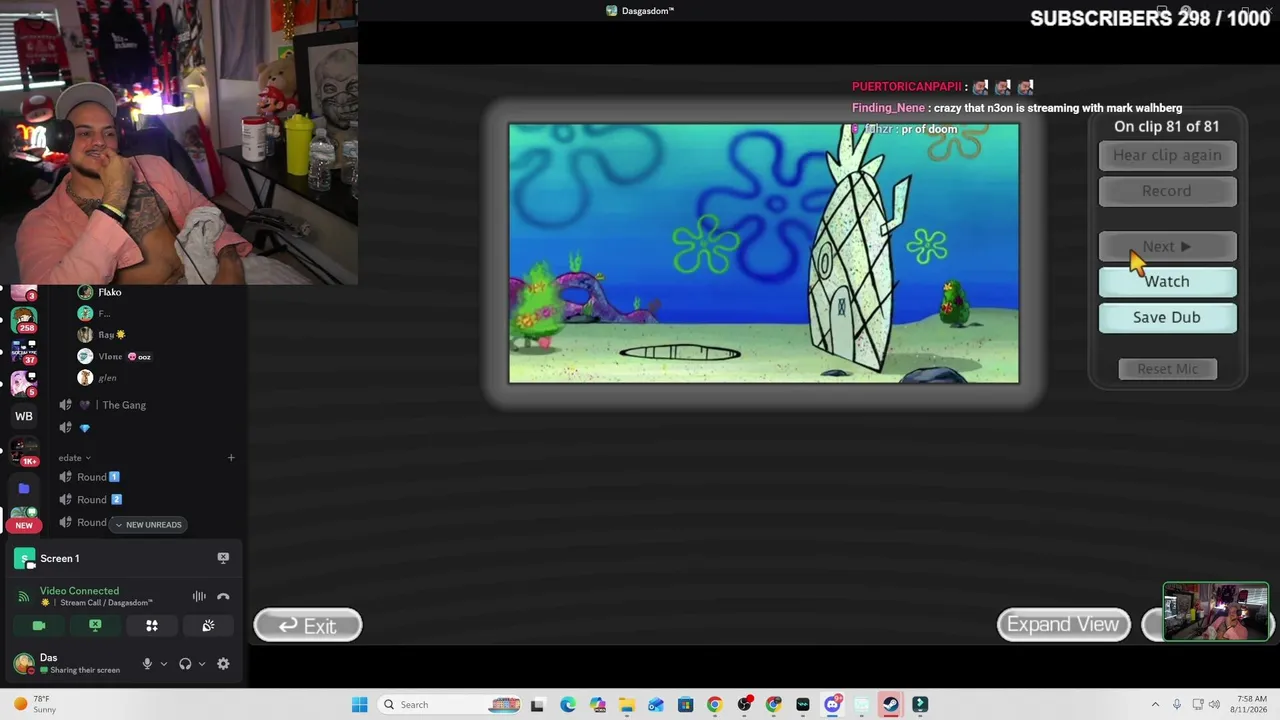Open Discord User Settings gear

point(223,664)
